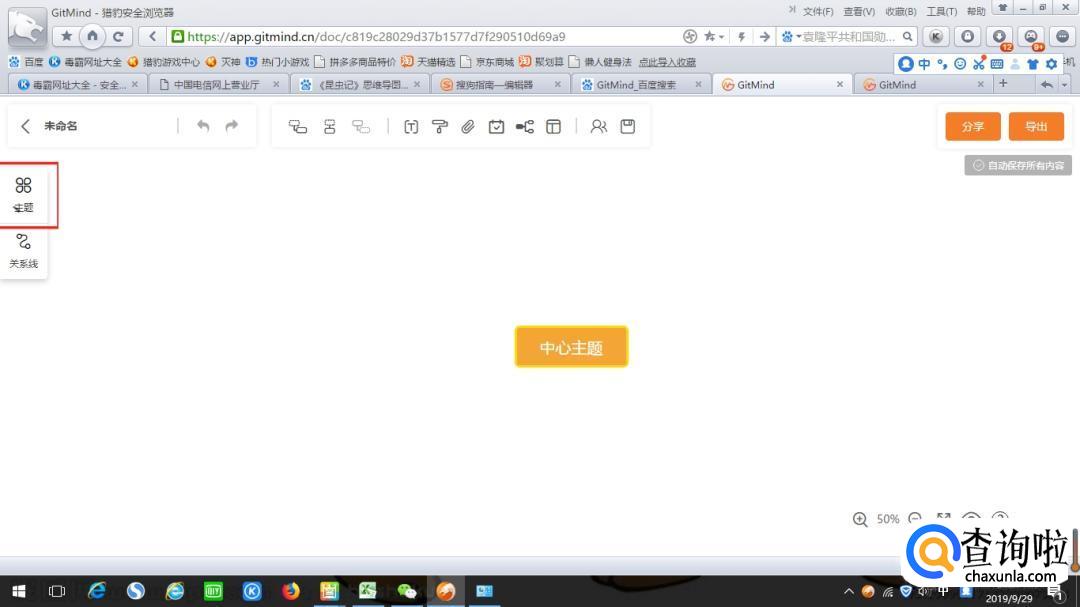Switch to the 中国电信网上营业厅 tab
This screenshot has width=1080, height=607.
[x=216, y=85]
